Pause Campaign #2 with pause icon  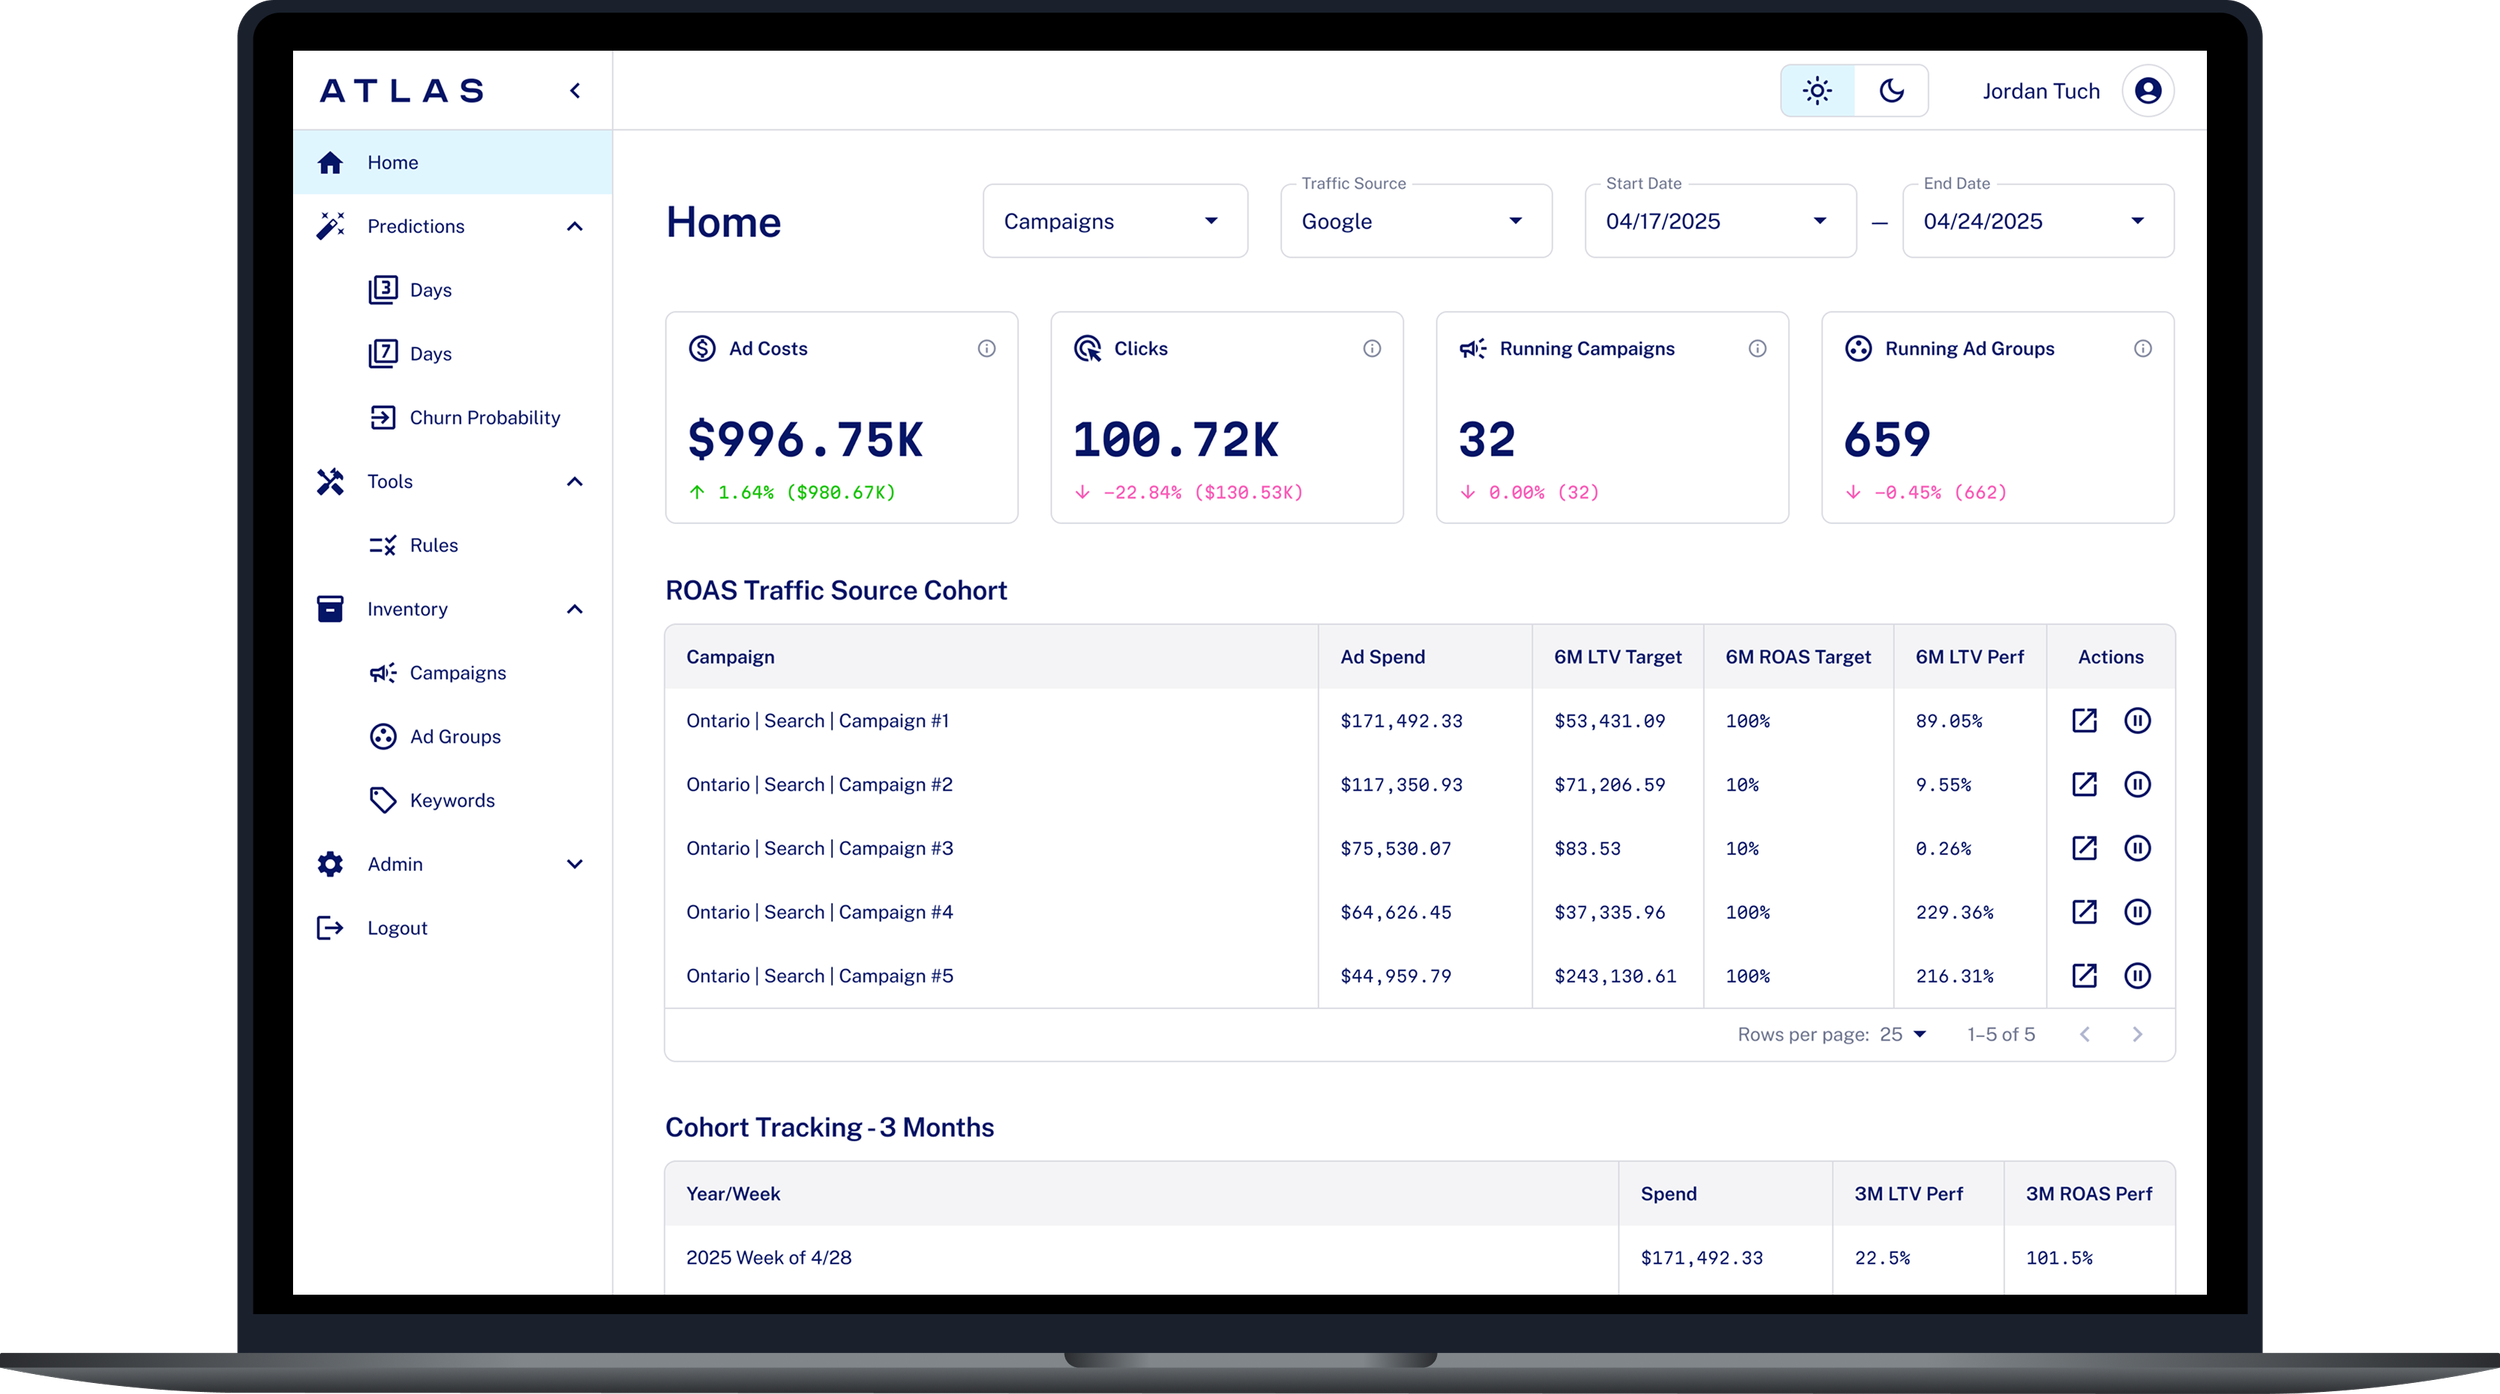pyautogui.click(x=2137, y=785)
